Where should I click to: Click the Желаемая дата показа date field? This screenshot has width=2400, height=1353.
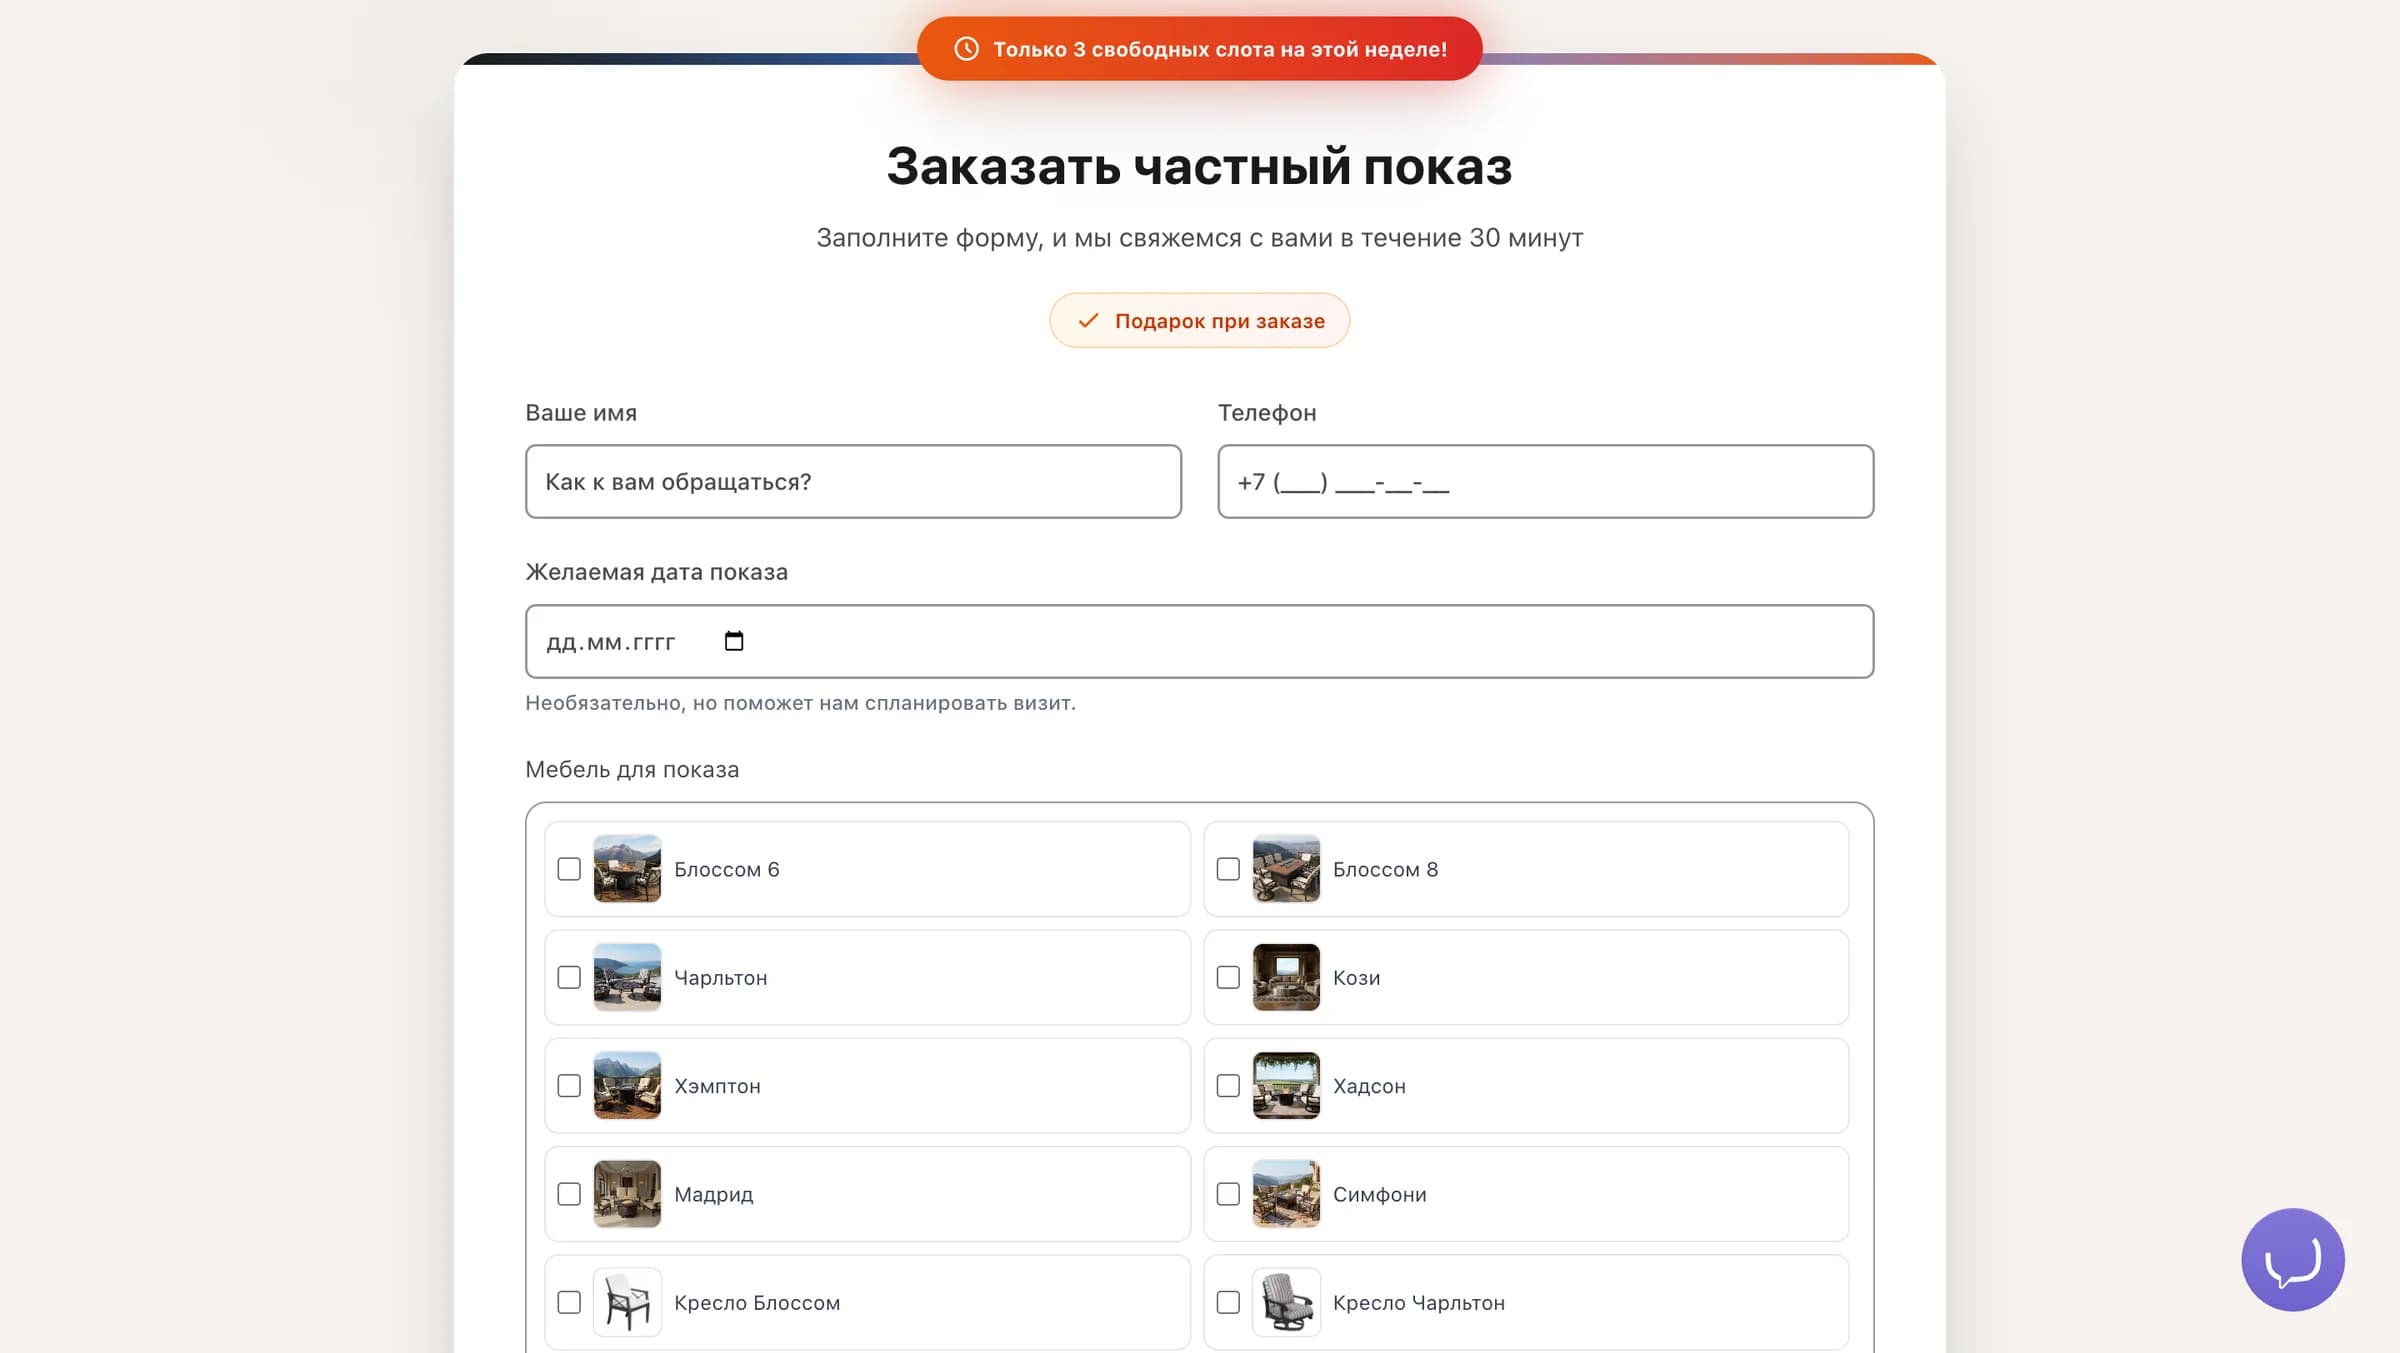coord(1199,641)
